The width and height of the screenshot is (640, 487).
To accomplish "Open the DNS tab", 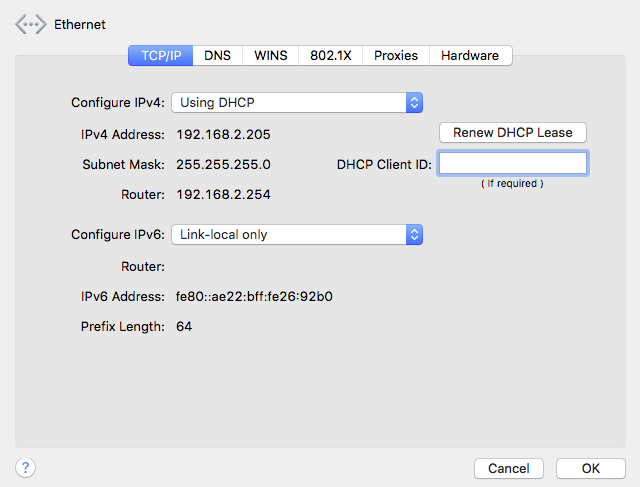I will [x=218, y=56].
